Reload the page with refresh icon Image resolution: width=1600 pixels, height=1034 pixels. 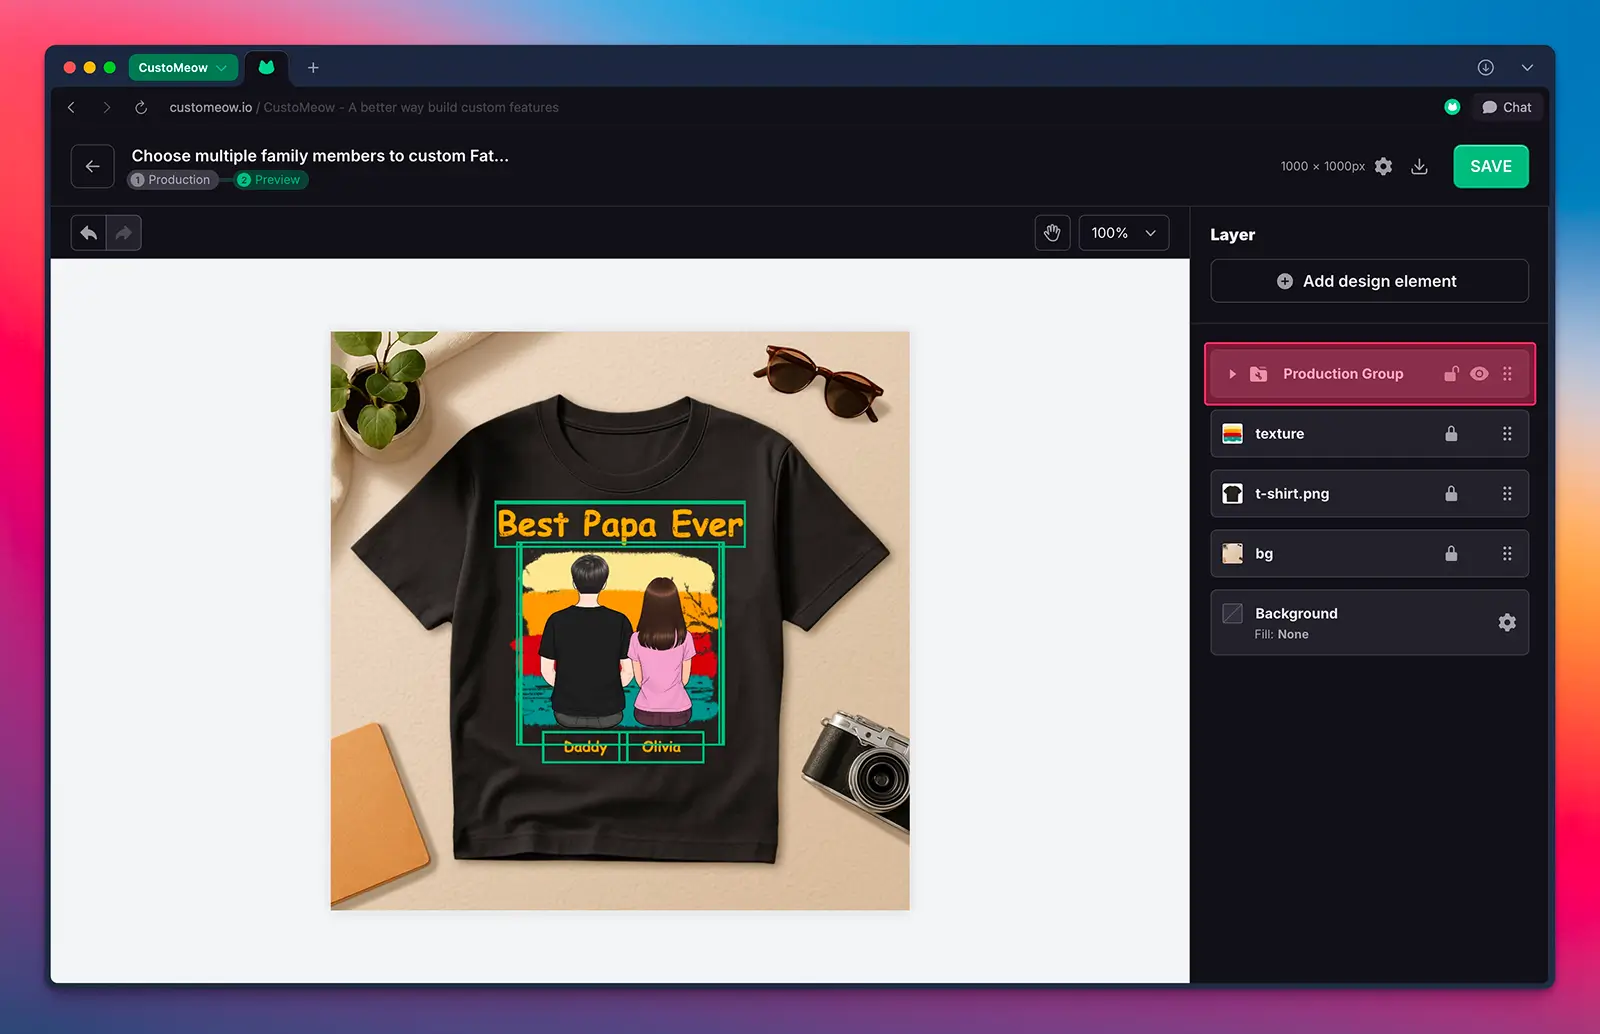141,107
